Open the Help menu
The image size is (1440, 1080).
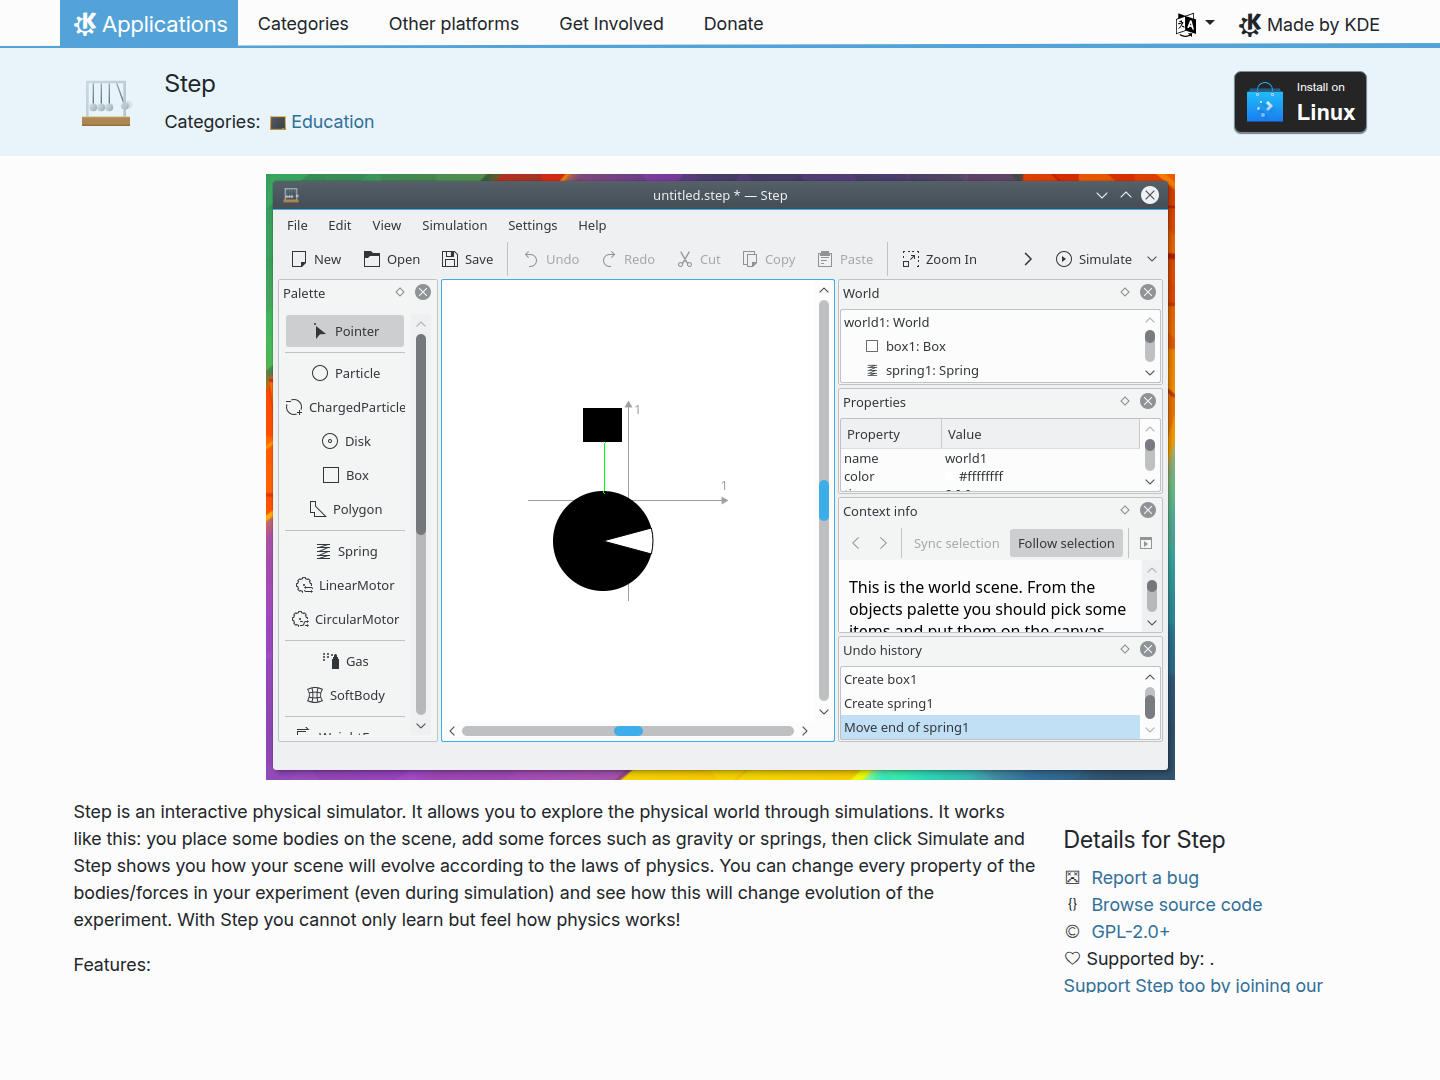pos(592,225)
